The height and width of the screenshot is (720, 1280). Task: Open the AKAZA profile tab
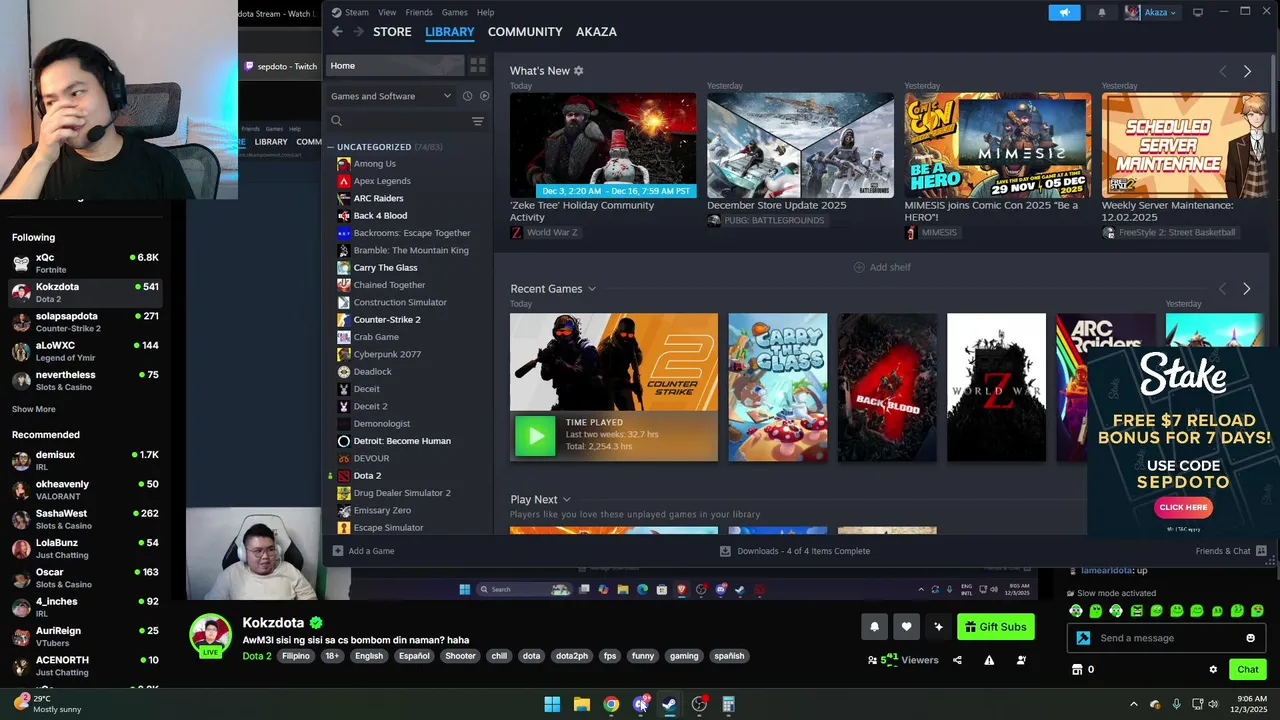point(596,32)
